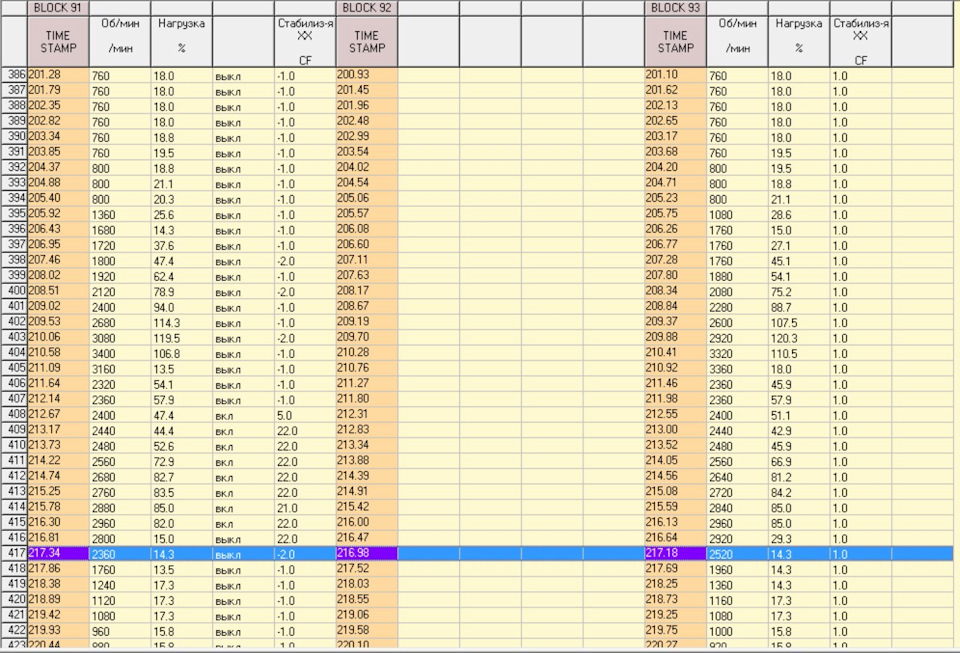This screenshot has height=653, width=960.
Task: Click time stamp cell 214.91
Action: 367,492
